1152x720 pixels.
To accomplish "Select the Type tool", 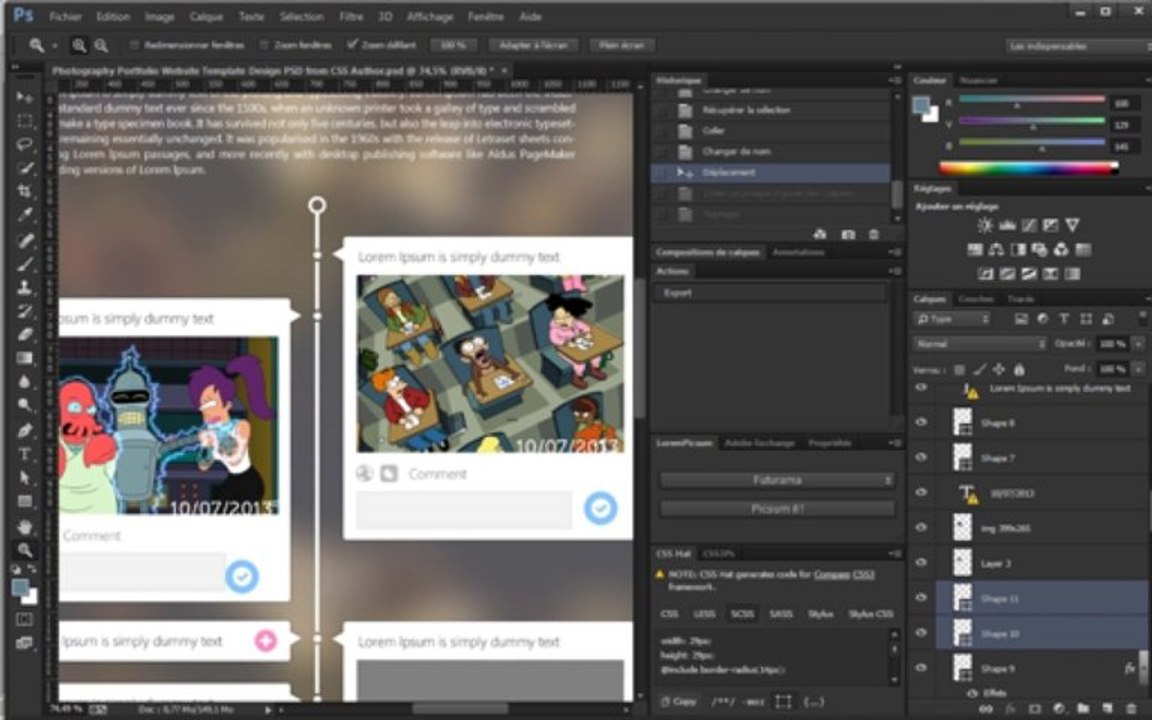I will [24, 454].
